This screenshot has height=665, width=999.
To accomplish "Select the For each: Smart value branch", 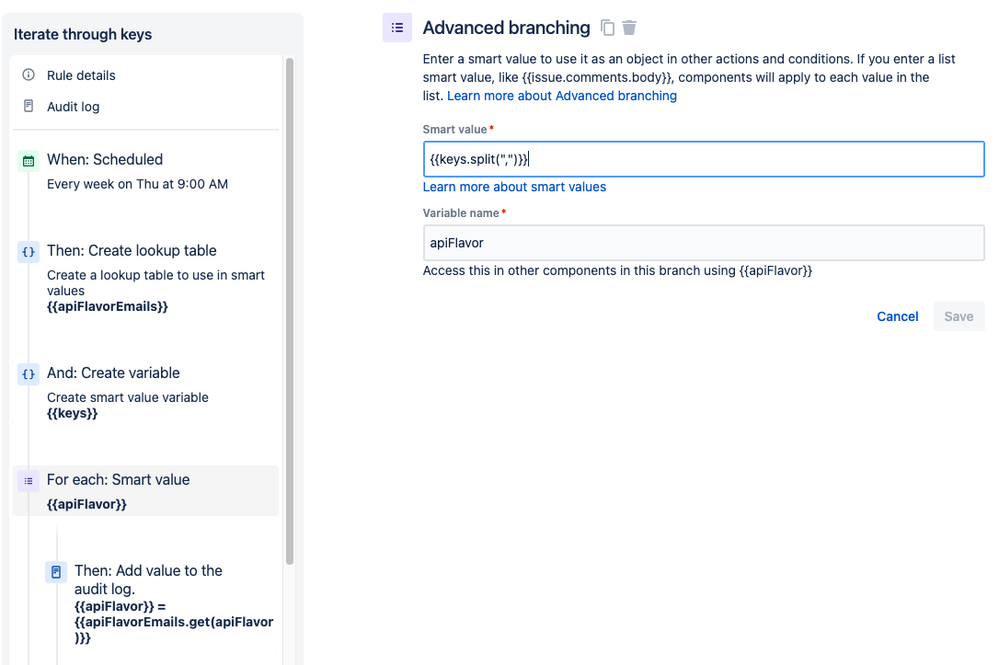I will click(145, 491).
